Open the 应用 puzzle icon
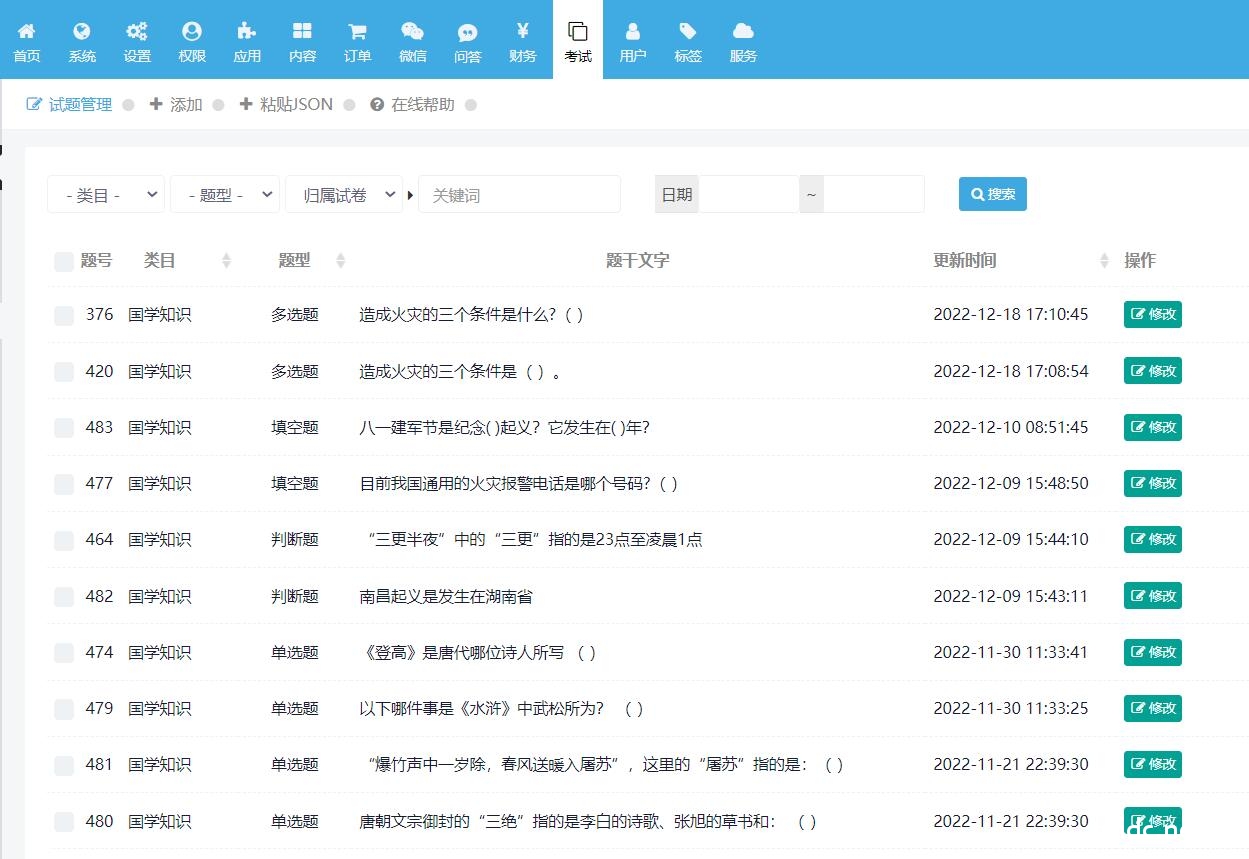Viewport: 1249px width, 859px height. pos(247,31)
